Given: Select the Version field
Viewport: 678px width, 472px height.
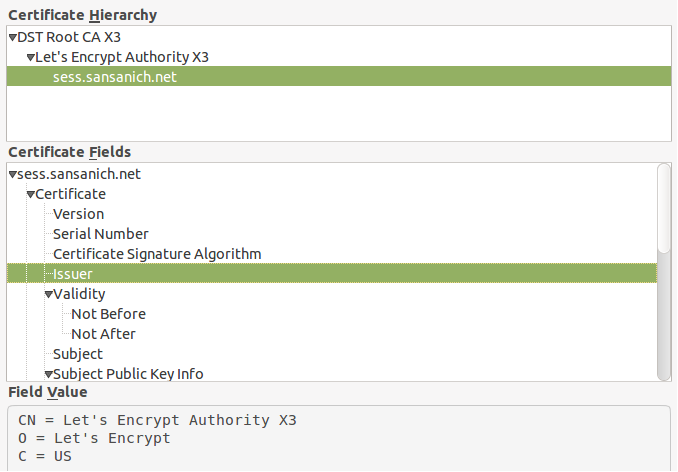Looking at the screenshot, I should pos(78,214).
